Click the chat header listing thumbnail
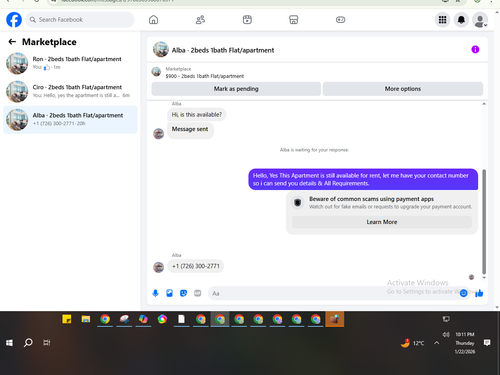Viewport: 500px width, 375px height. click(x=161, y=50)
